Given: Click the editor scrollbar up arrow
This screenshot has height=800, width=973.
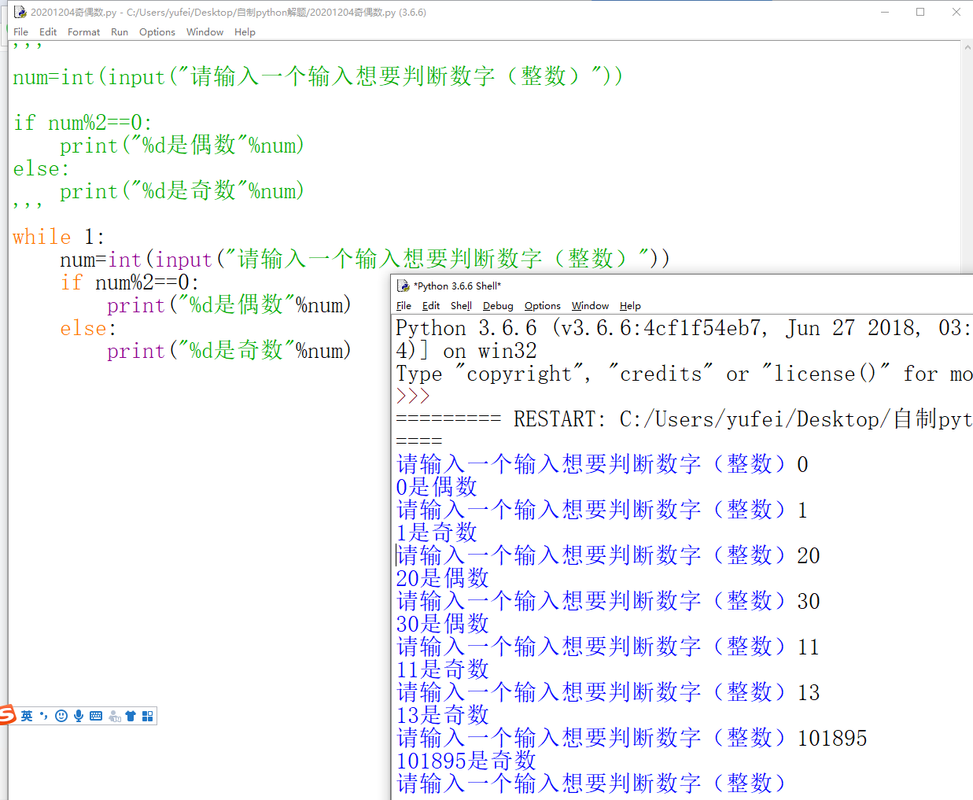Looking at the screenshot, I should pyautogui.click(x=967, y=47).
